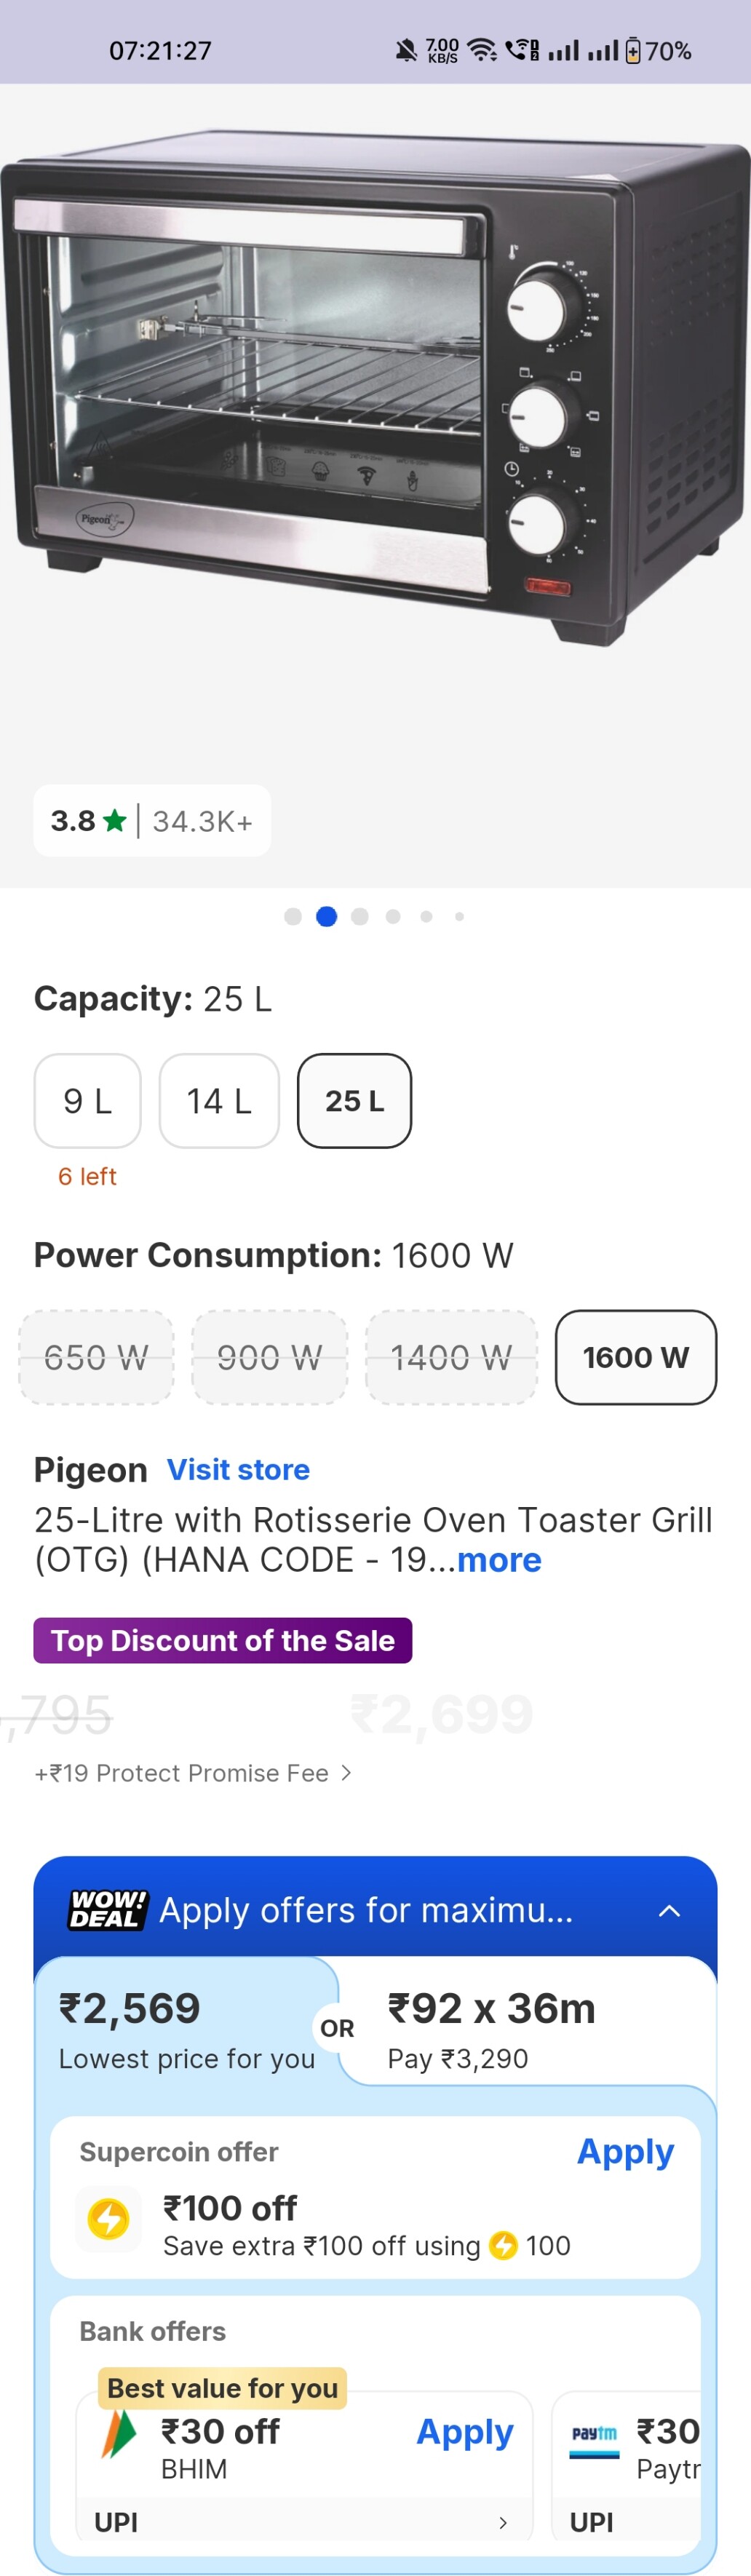This screenshot has height=2576, width=751.
Task: Tap the BHIM logo icon
Action: pos(119,2434)
